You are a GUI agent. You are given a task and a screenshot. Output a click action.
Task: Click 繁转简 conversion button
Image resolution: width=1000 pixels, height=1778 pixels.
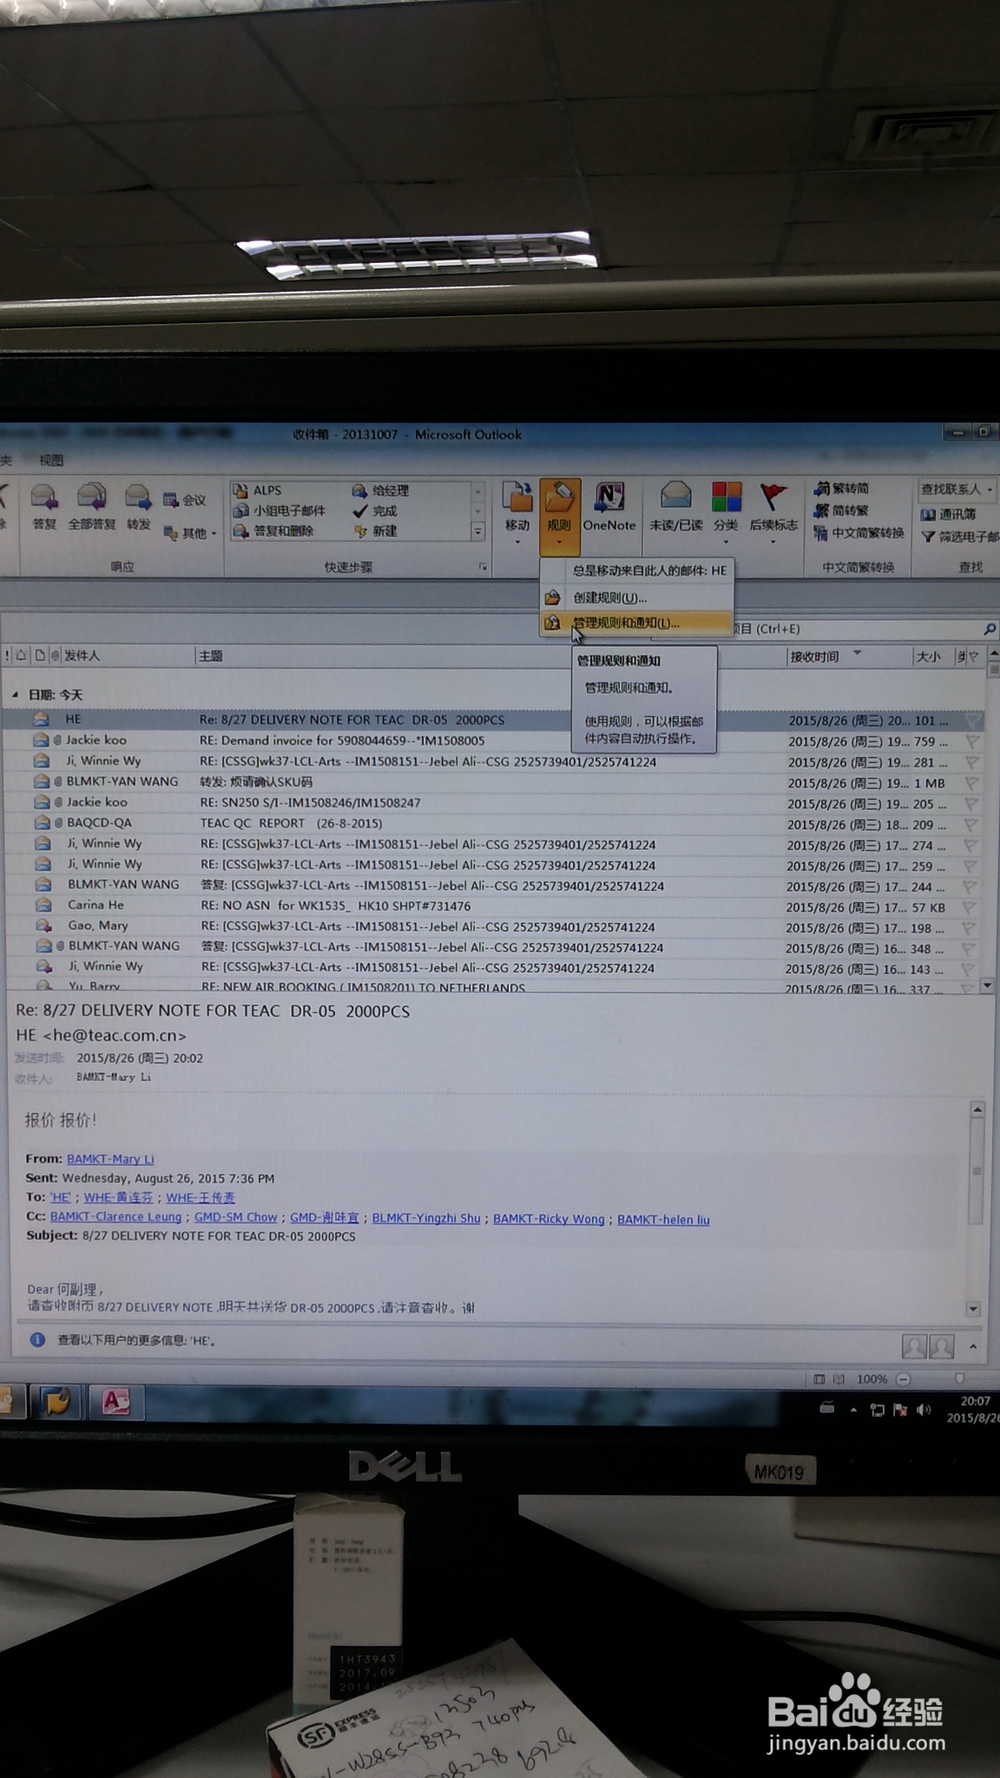pyautogui.click(x=841, y=488)
